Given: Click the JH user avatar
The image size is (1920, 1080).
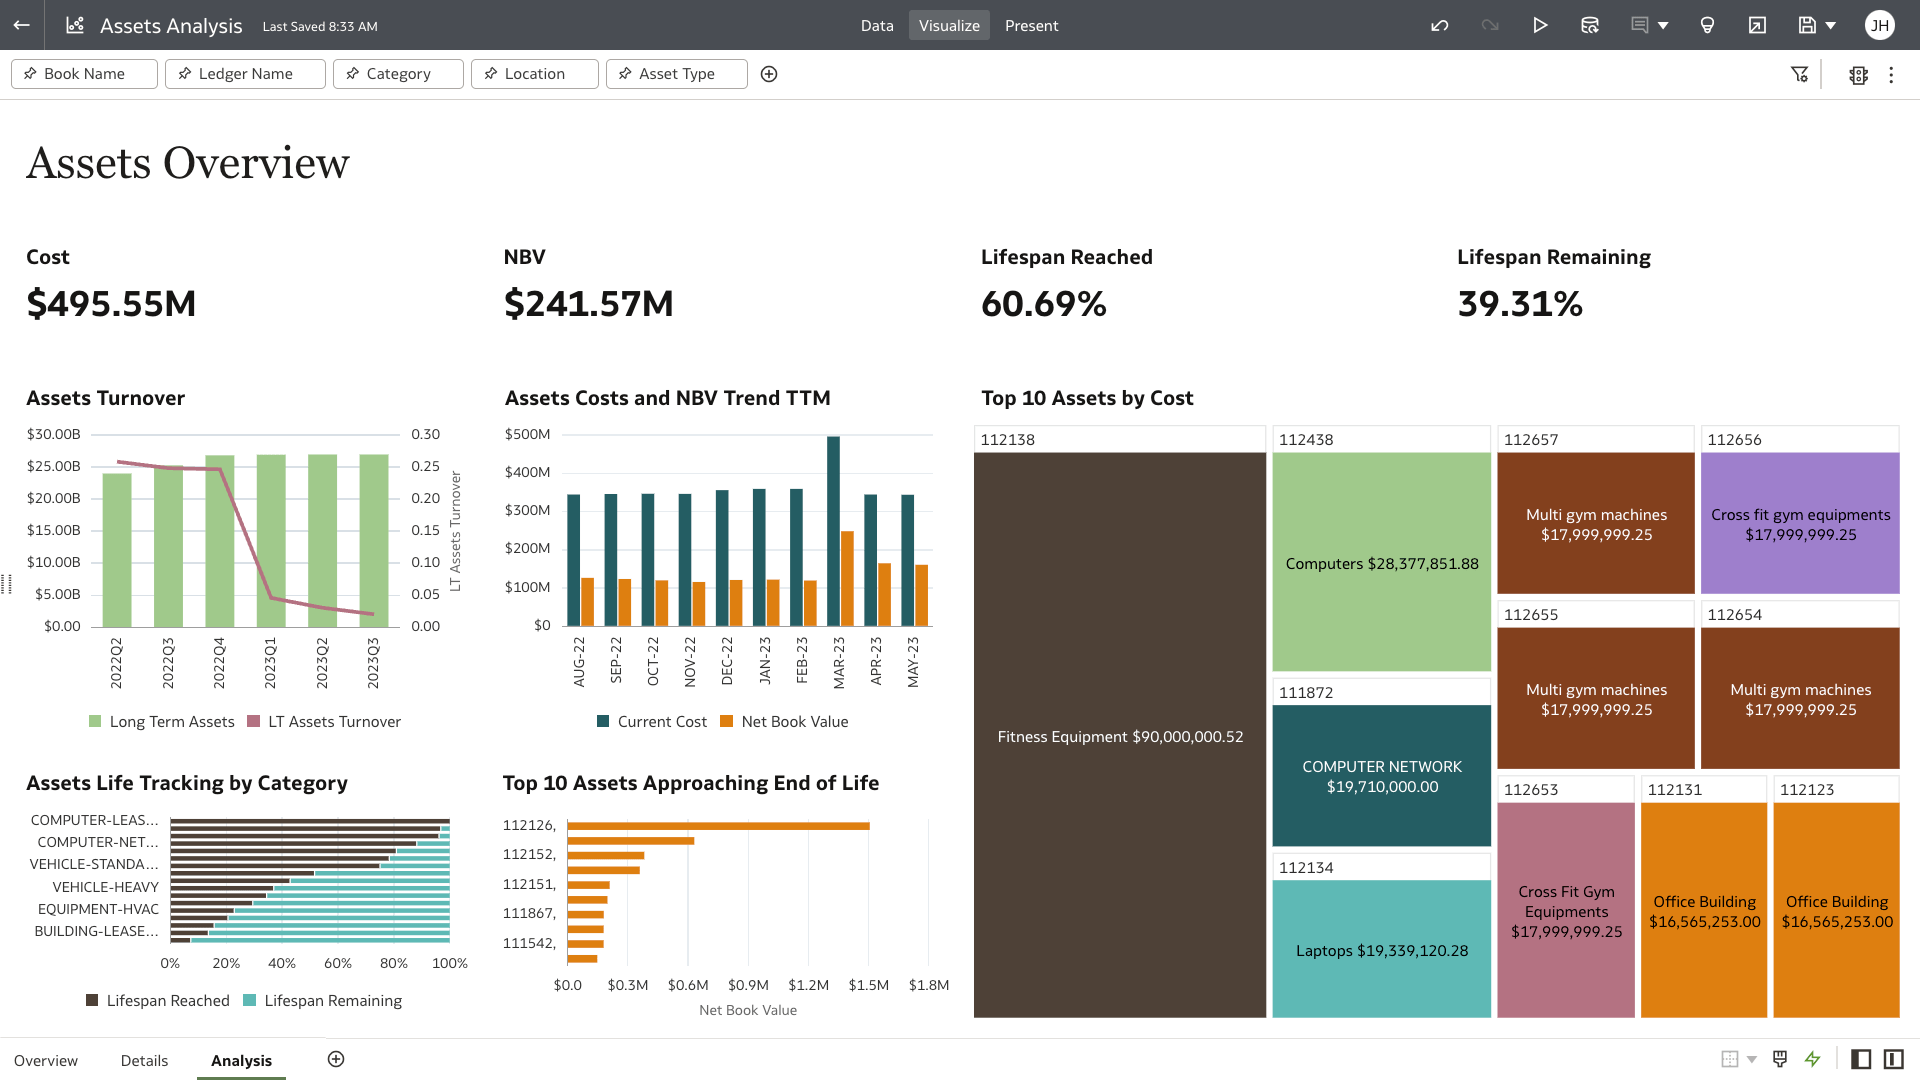Looking at the screenshot, I should [x=1880, y=25].
